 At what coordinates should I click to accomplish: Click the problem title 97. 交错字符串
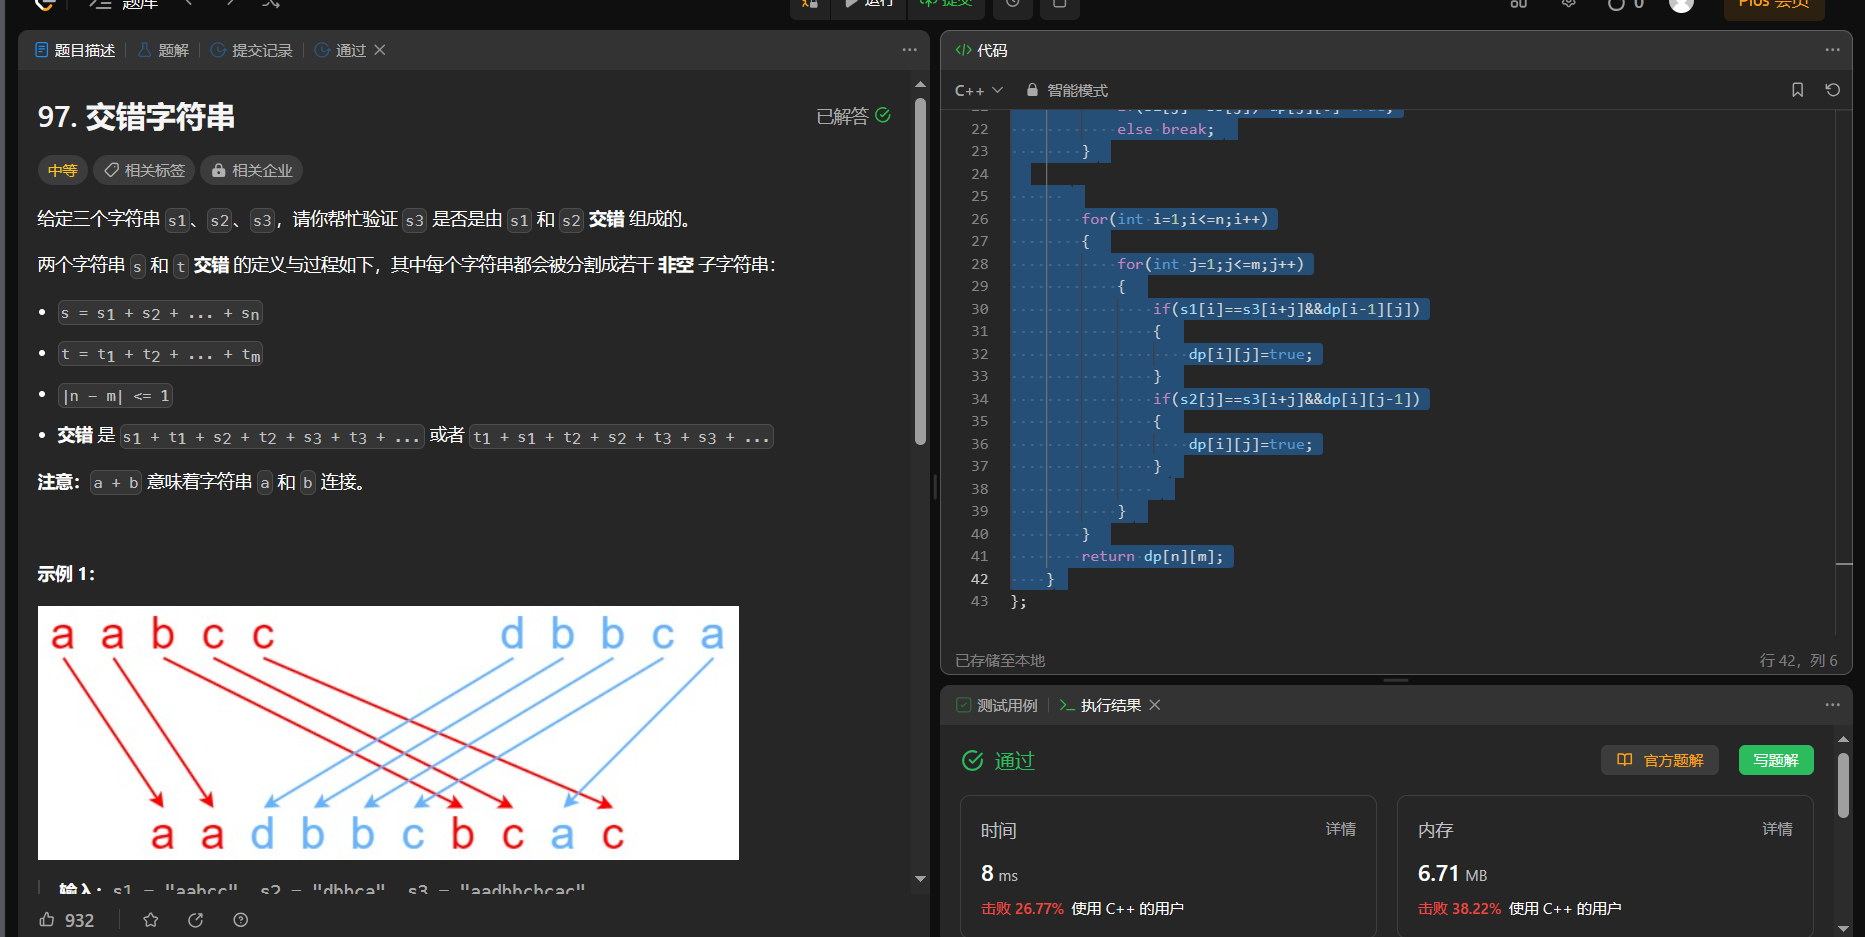(x=136, y=117)
